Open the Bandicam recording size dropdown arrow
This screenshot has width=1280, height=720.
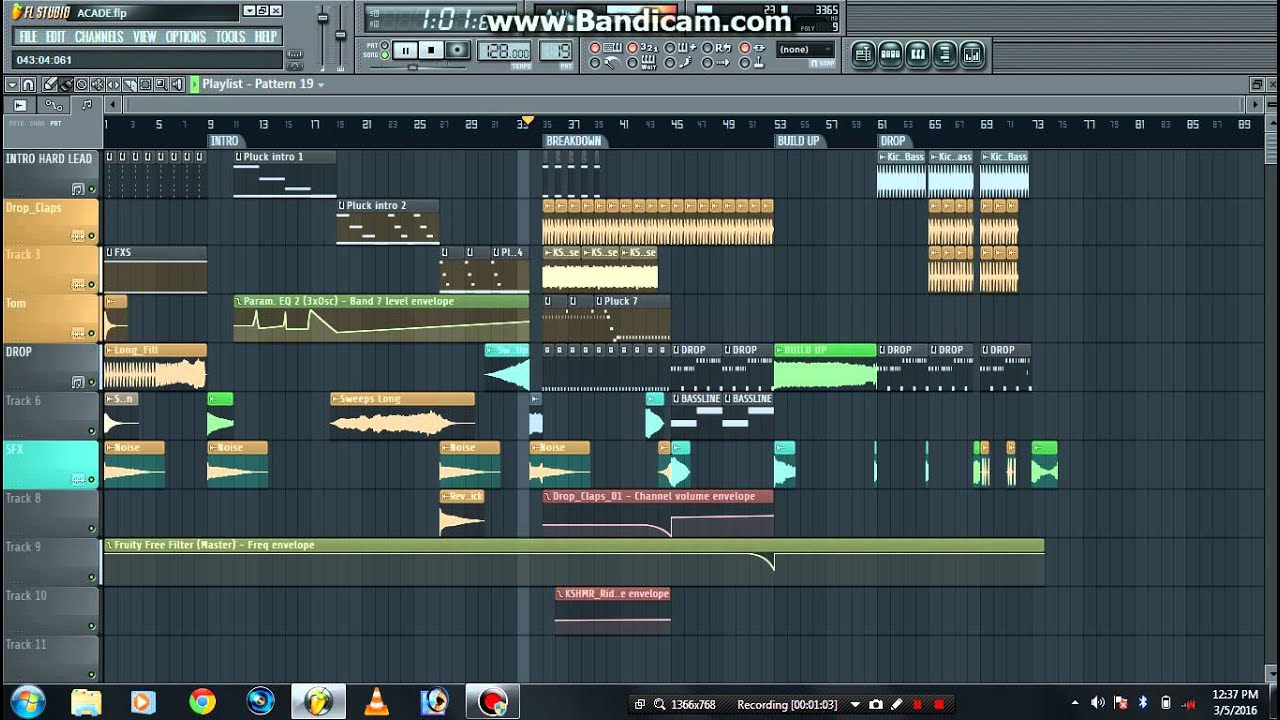tap(855, 704)
